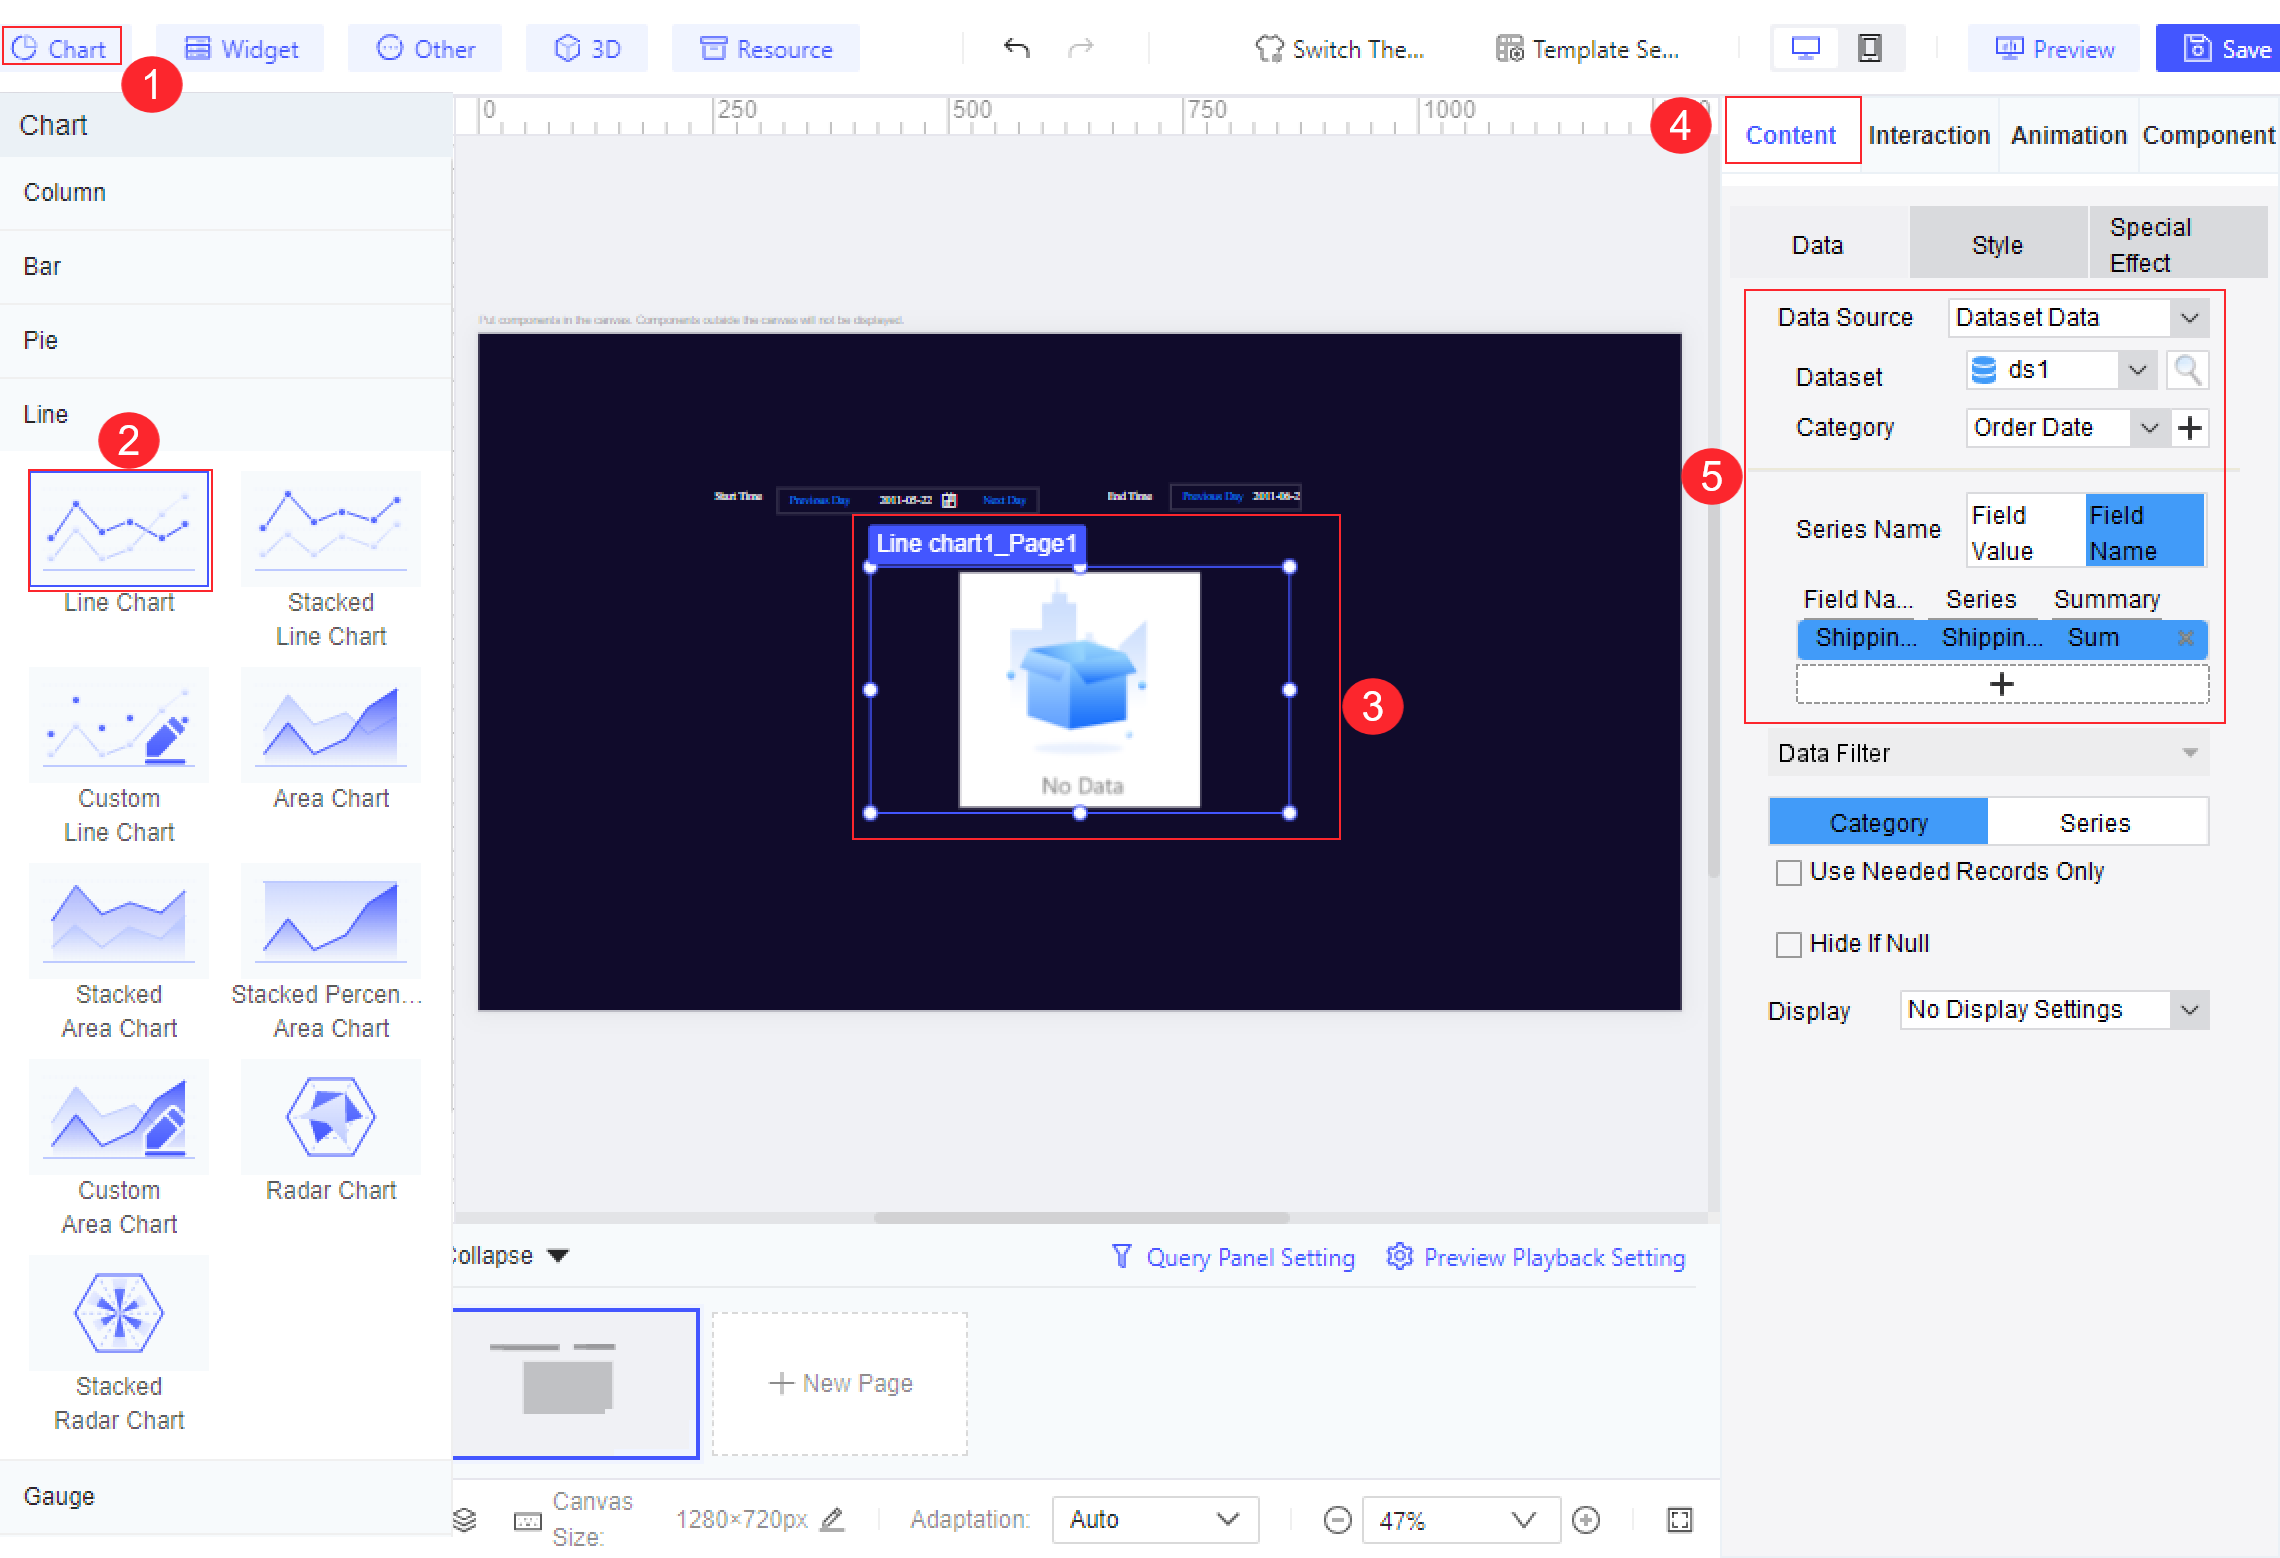Image resolution: width=2280 pixels, height=1558 pixels.
Task: Edit canvas size pencil icon
Action: pyautogui.click(x=832, y=1519)
